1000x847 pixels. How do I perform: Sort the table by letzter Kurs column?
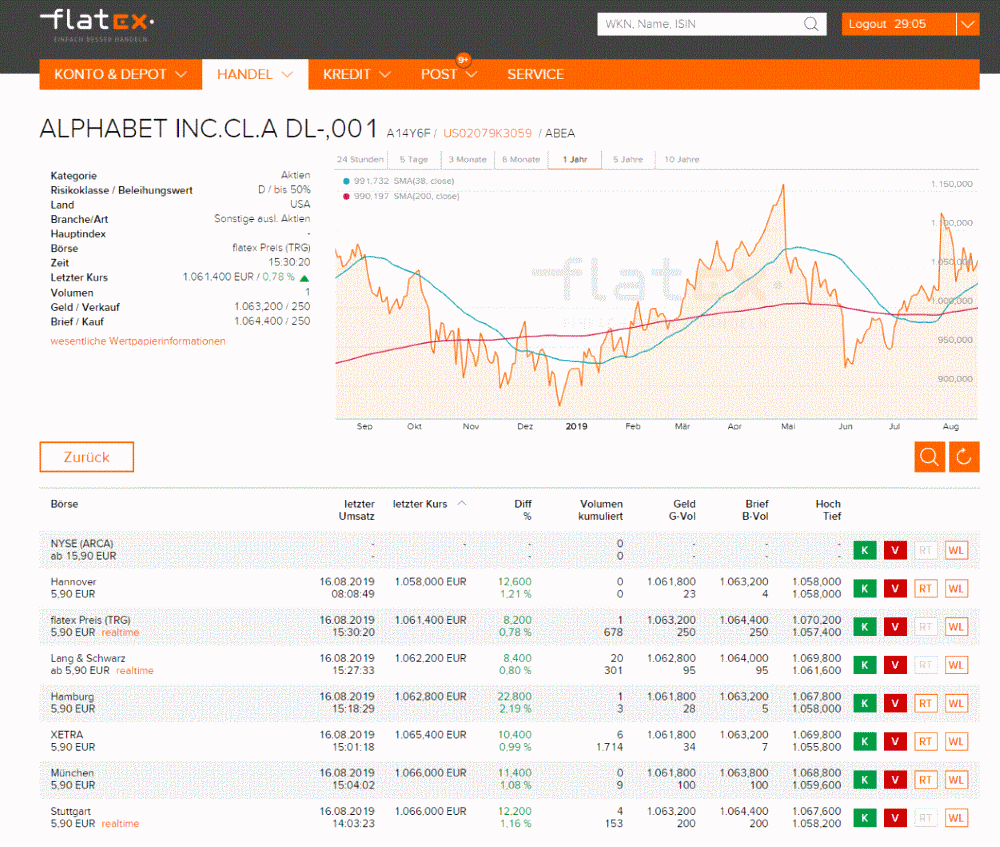(x=429, y=504)
